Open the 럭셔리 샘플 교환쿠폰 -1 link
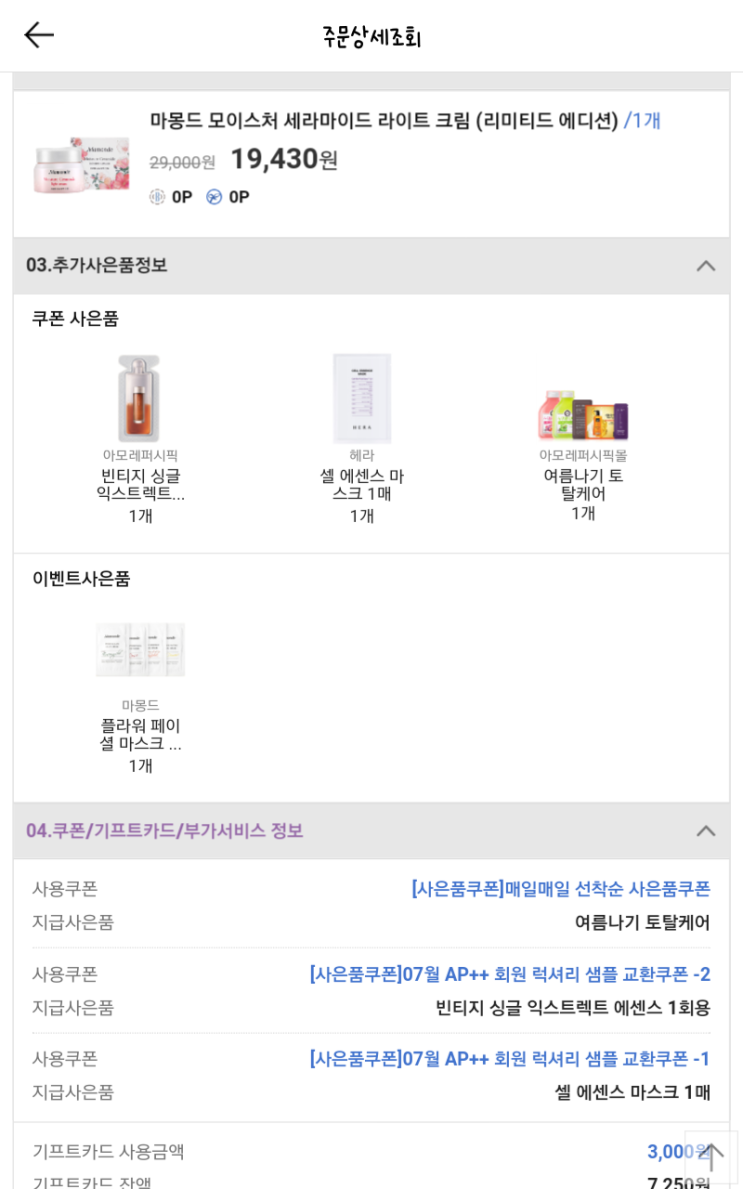Image resolution: width=743 pixels, height=1189 pixels. pos(510,1059)
